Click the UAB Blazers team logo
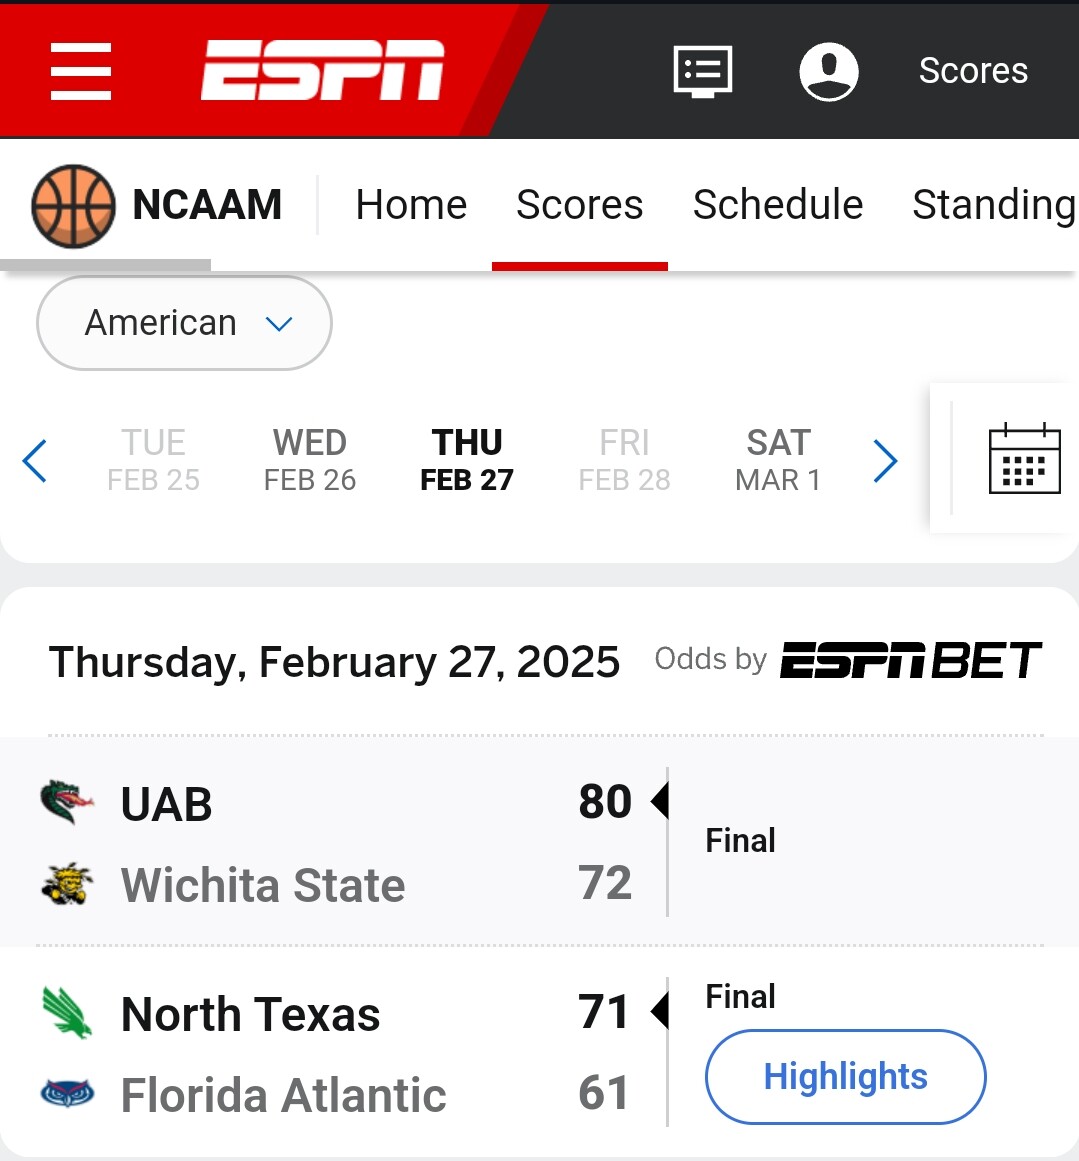This screenshot has height=1161, width=1079. coord(67,802)
